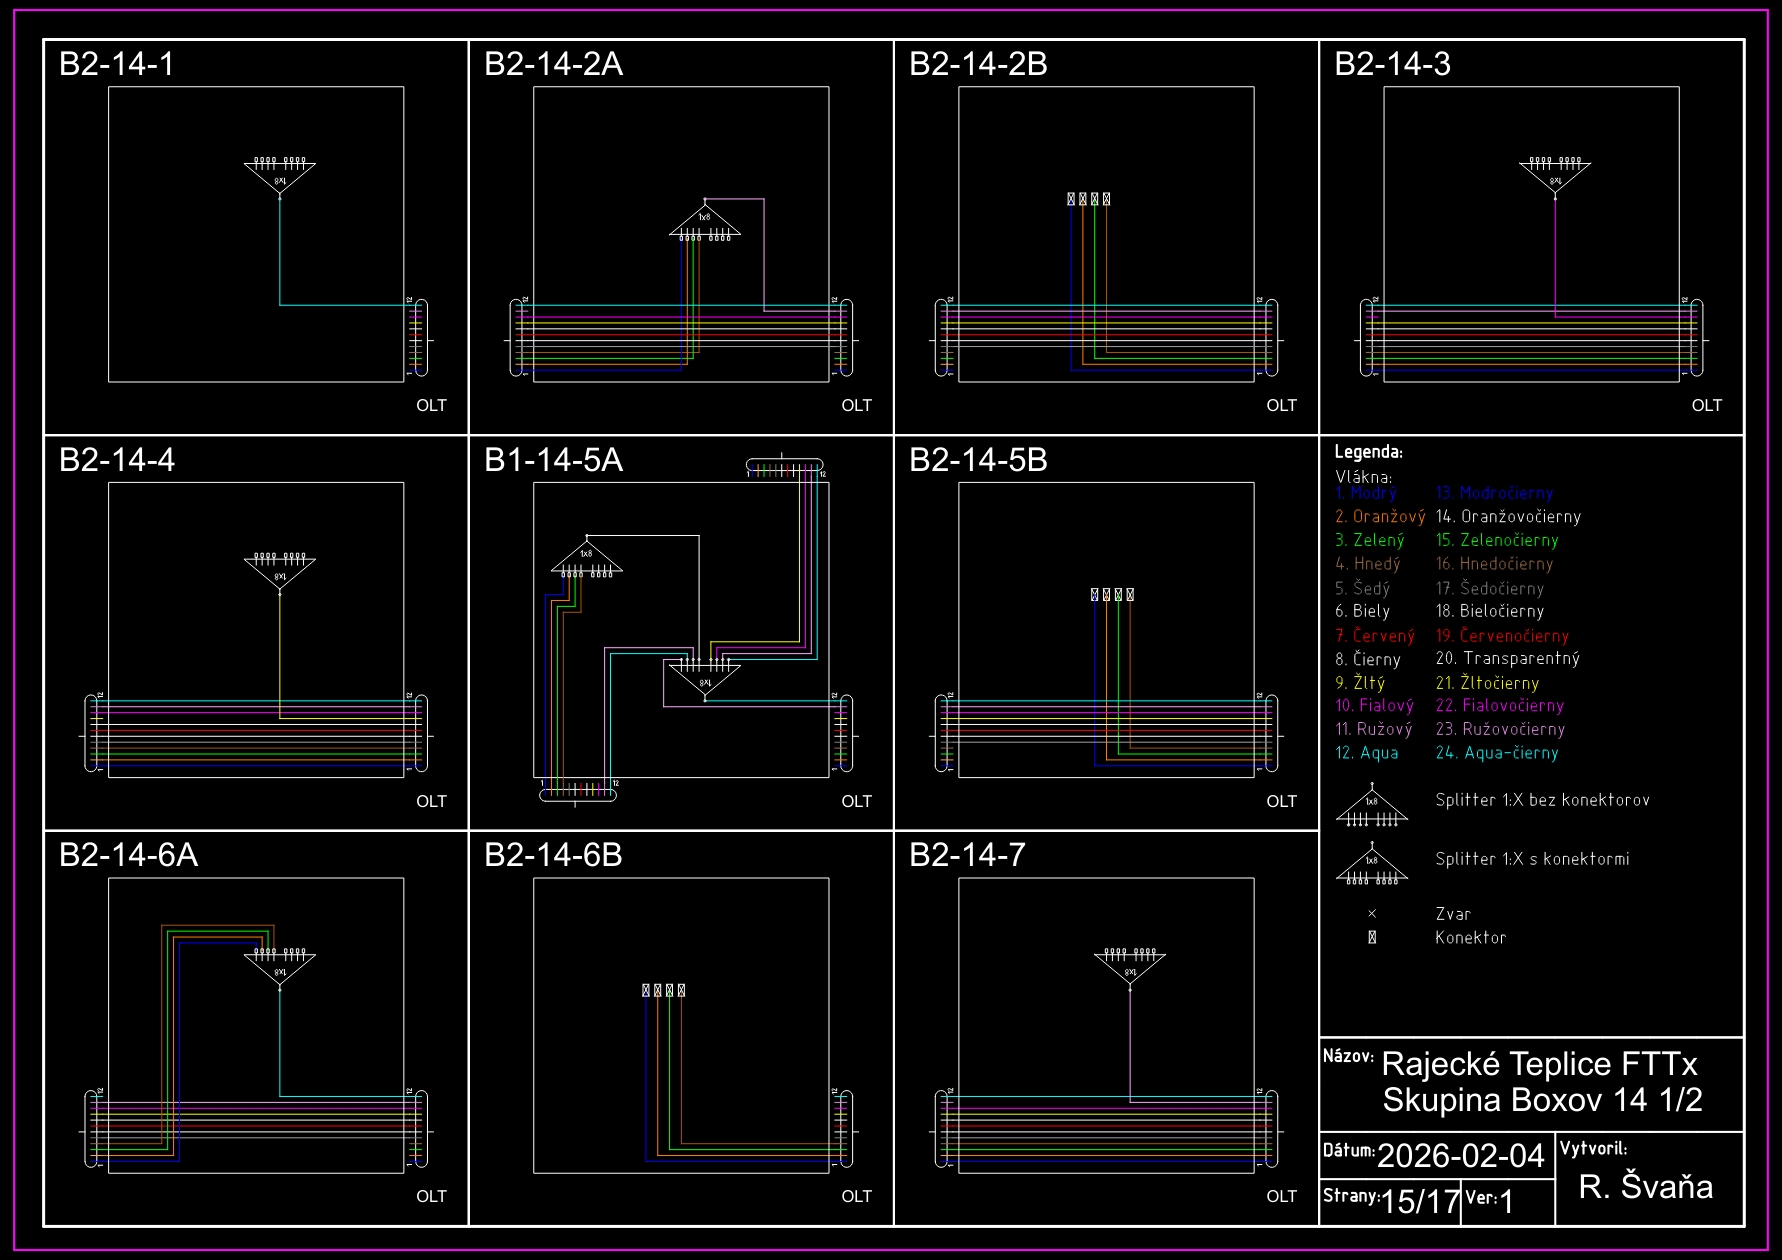Viewport: 1782px width, 1260px height.
Task: Click the B2-14-3 panel title
Action: point(1392,64)
